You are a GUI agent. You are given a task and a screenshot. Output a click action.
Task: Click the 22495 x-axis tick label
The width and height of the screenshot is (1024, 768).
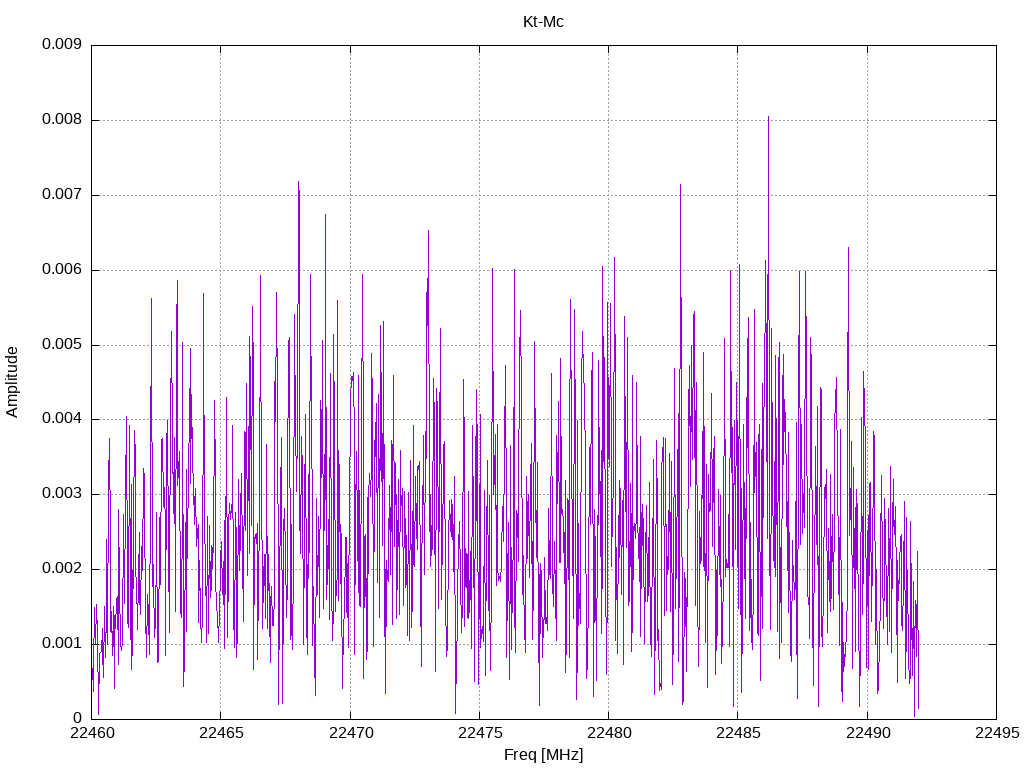[996, 733]
